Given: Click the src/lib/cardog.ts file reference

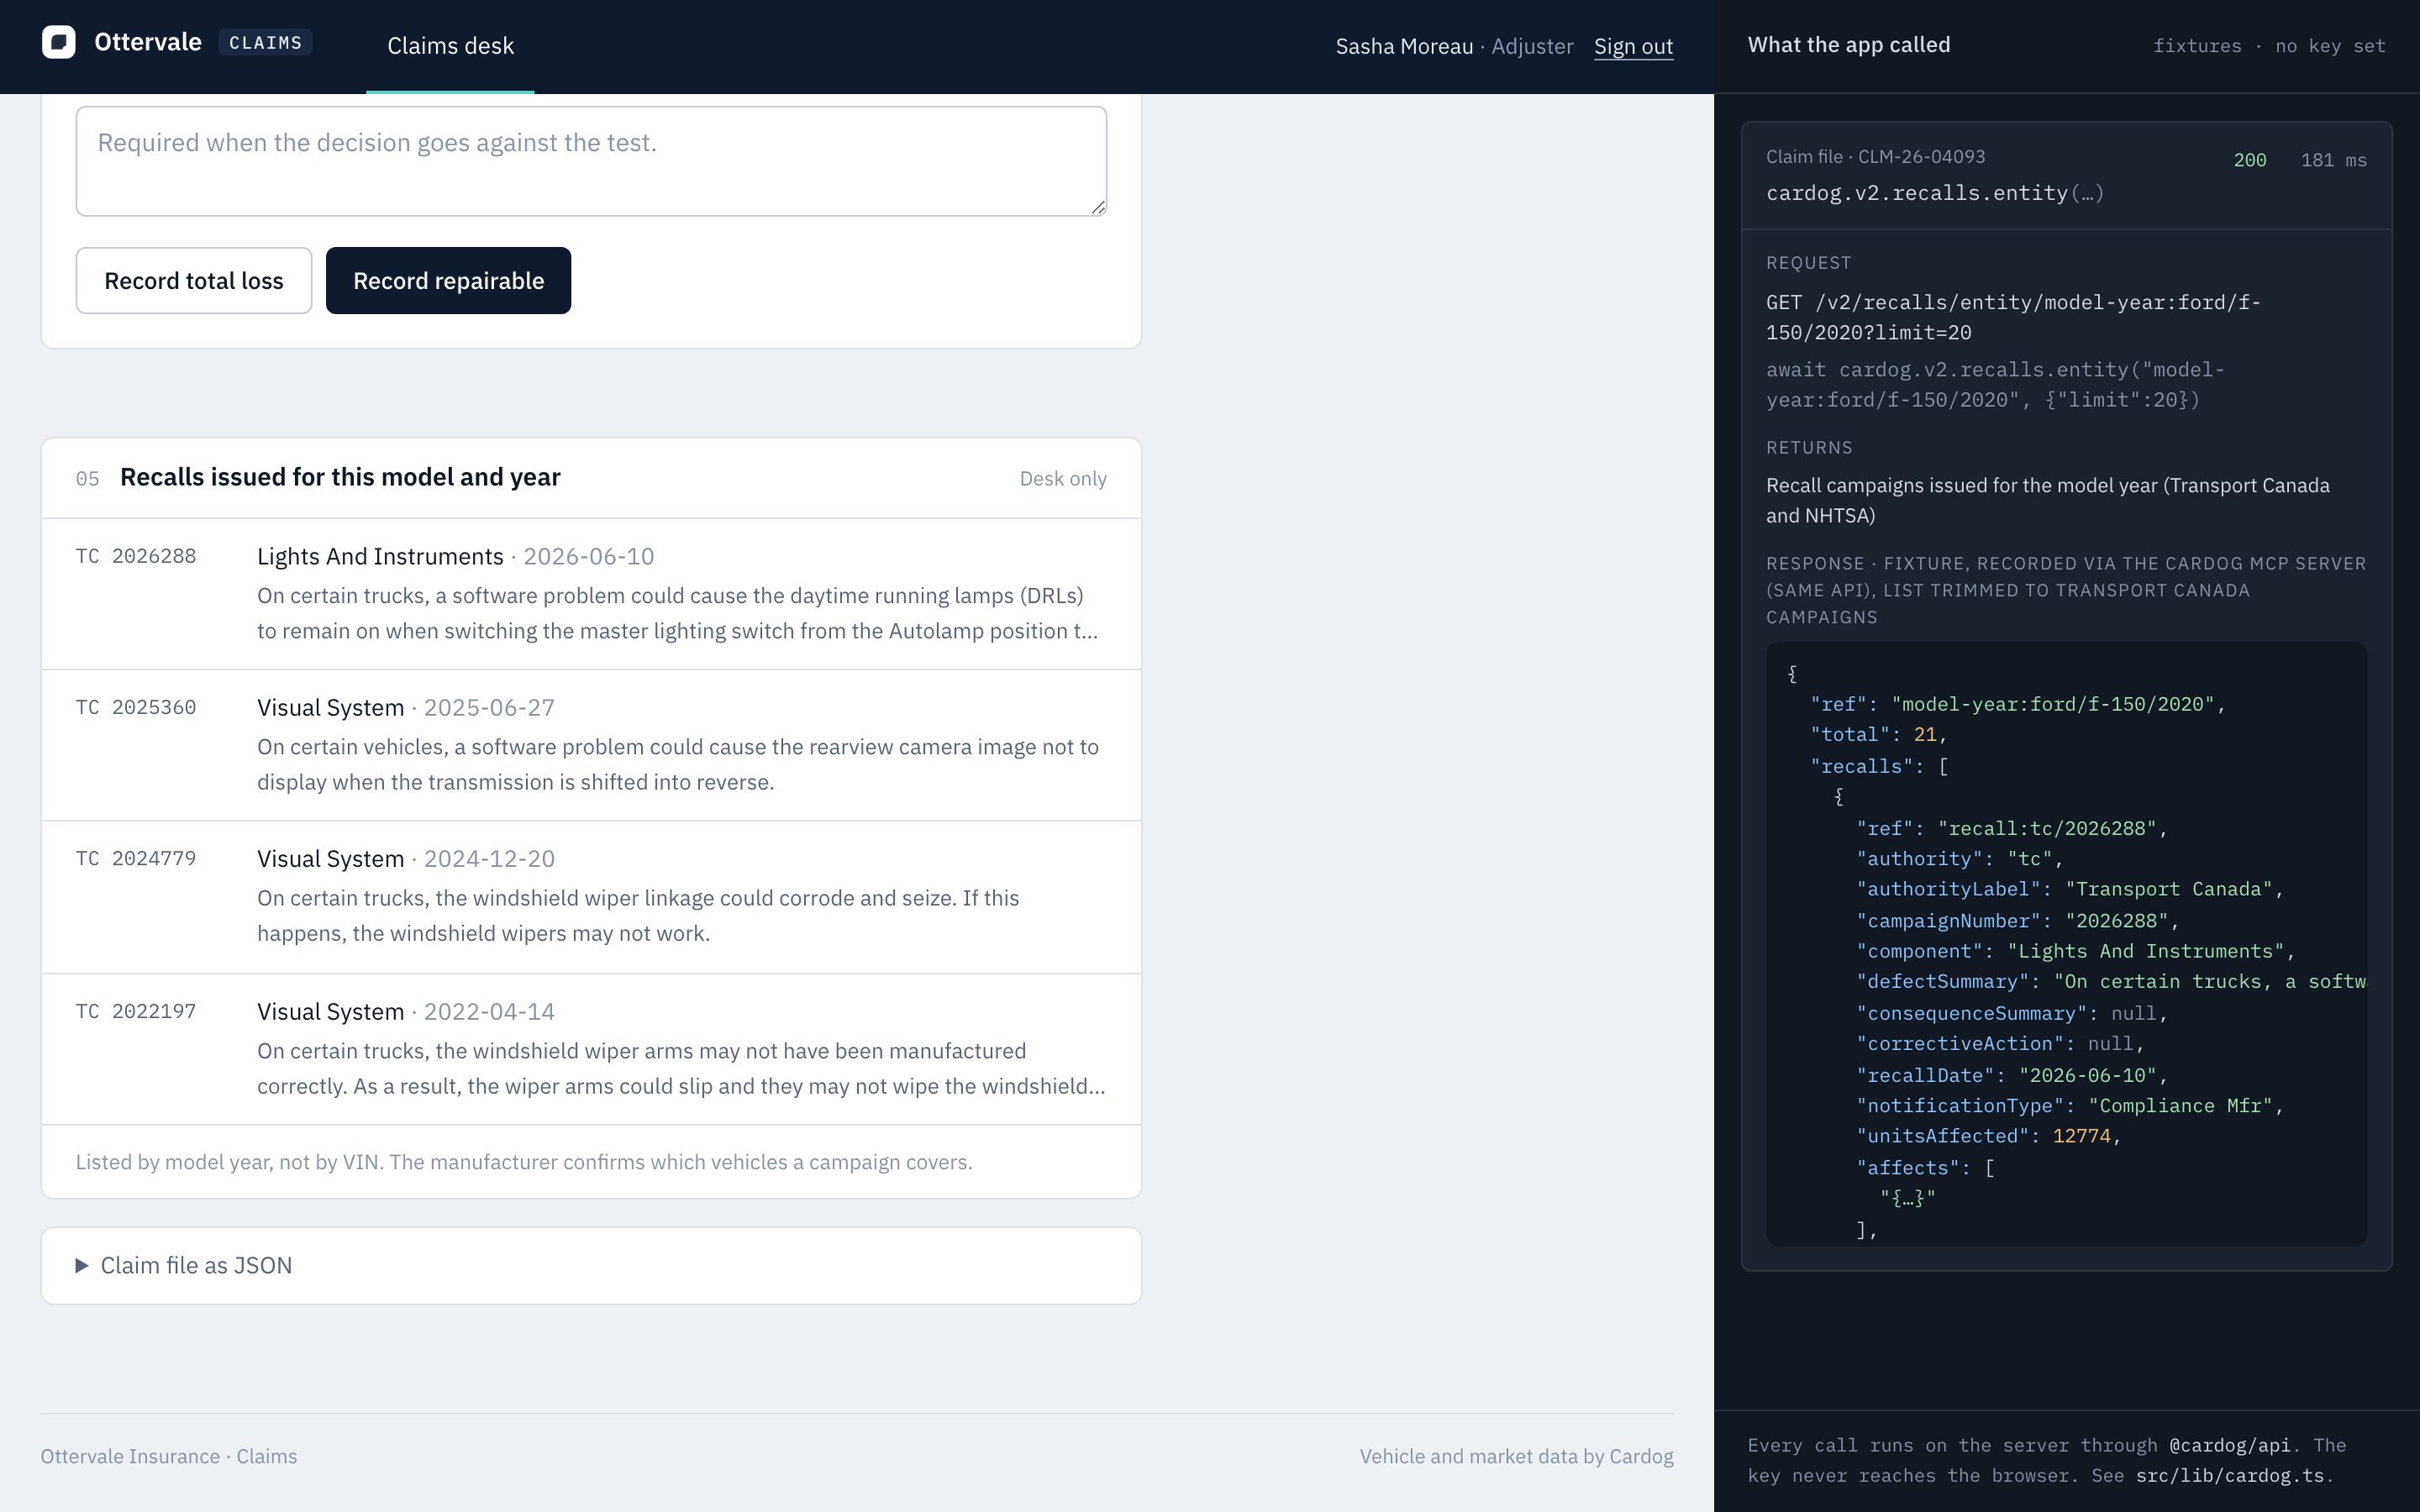Looking at the screenshot, I should (x=2229, y=1476).
